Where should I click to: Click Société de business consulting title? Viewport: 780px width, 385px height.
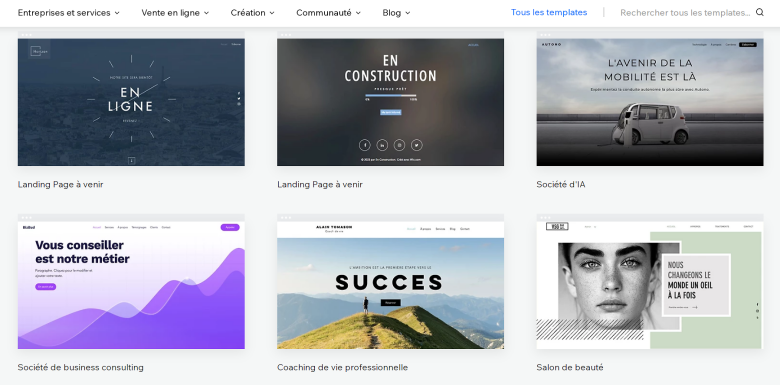pyautogui.click(x=81, y=368)
